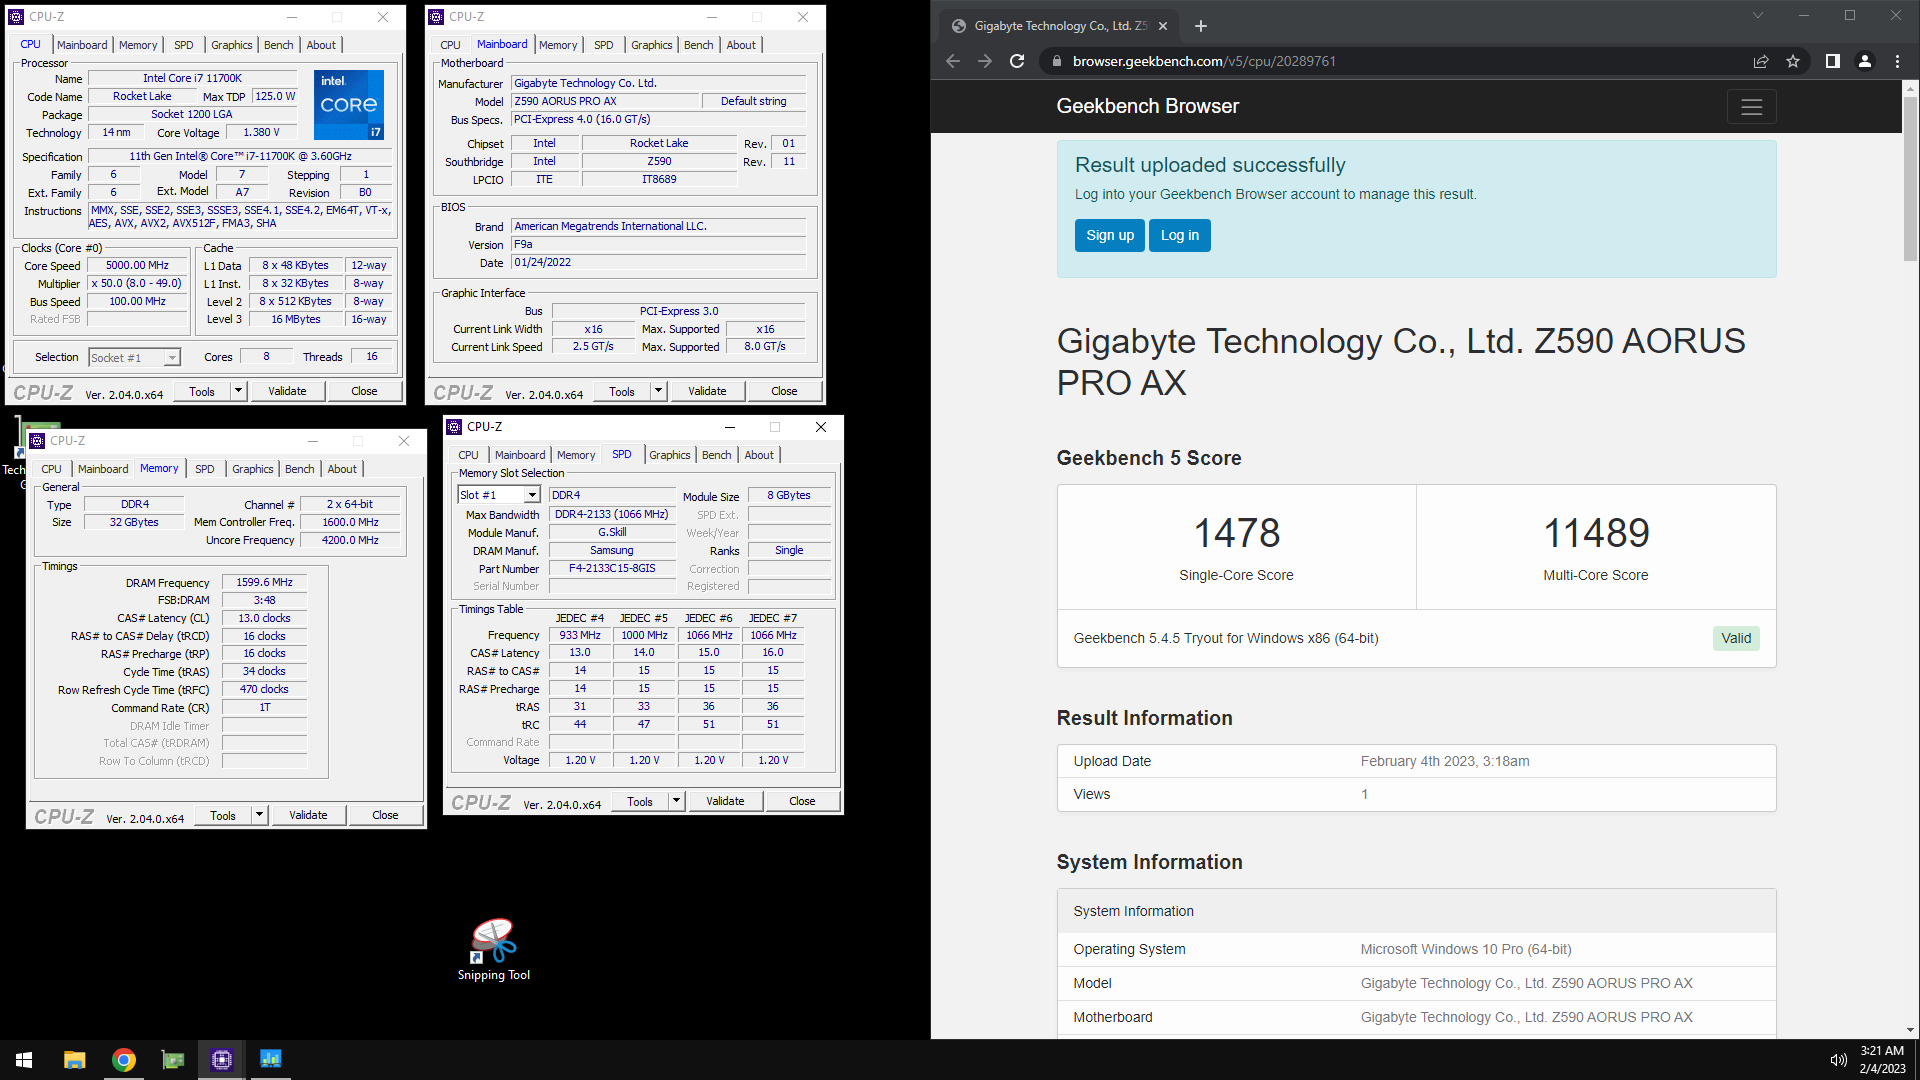
Task: Open the Chrome three-dot menu
Action: coord(1897,61)
